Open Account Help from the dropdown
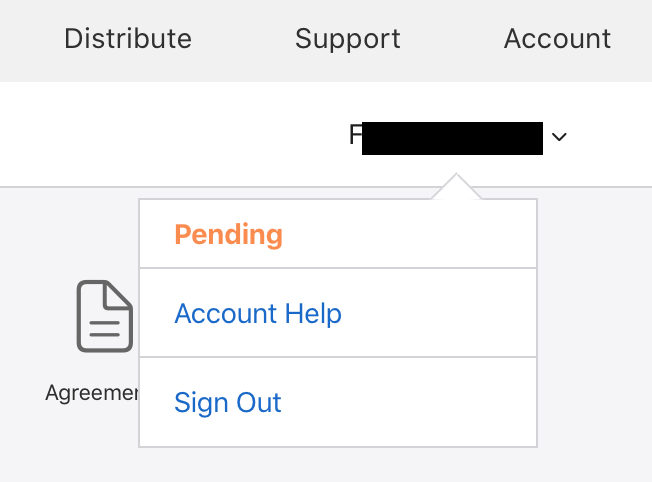This screenshot has height=482, width=652. 258,314
